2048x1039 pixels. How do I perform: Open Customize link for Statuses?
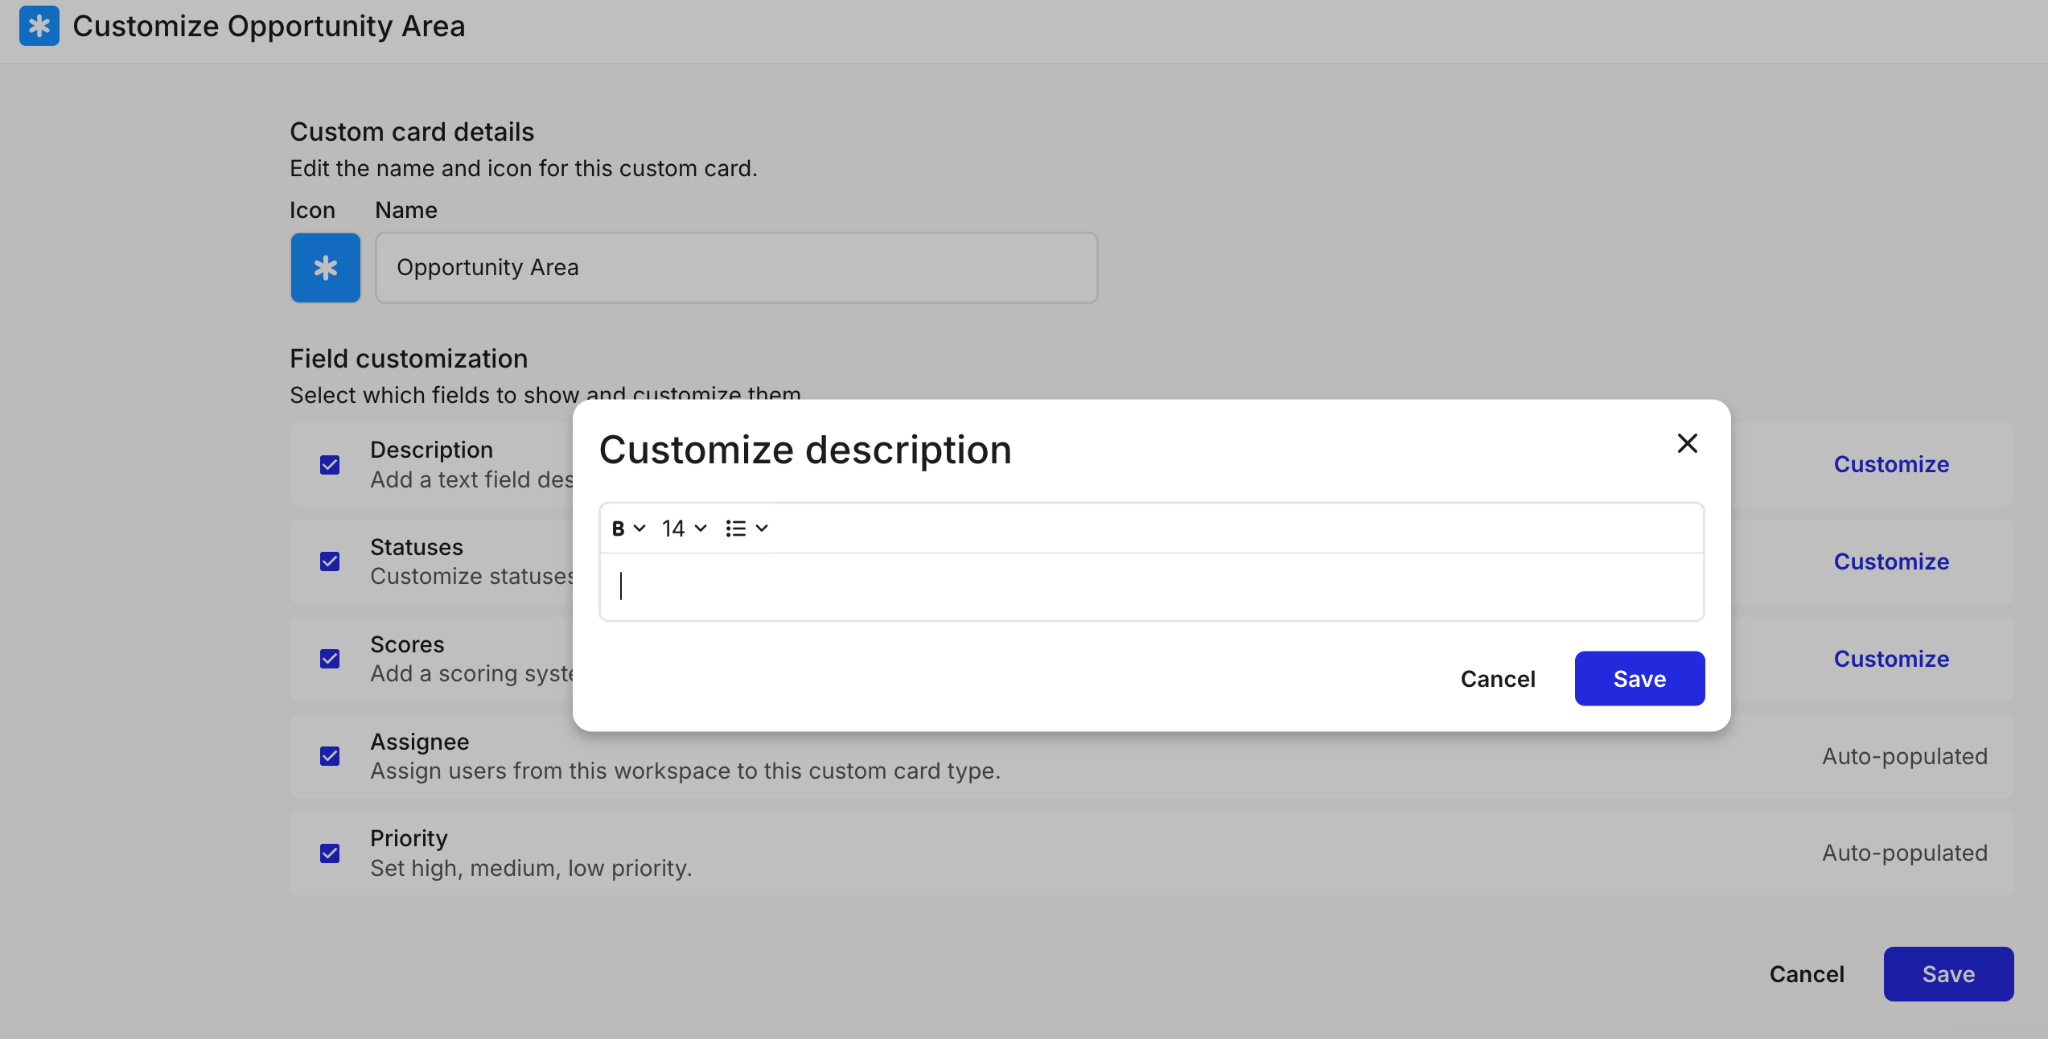click(x=1890, y=562)
